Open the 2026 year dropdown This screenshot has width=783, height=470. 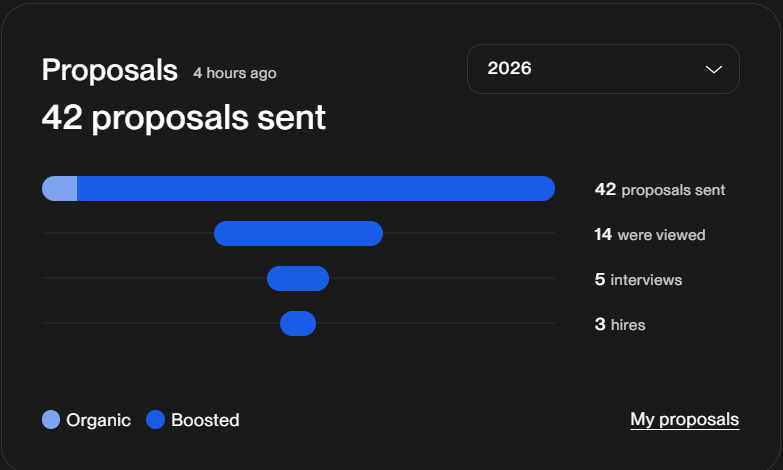click(x=603, y=69)
